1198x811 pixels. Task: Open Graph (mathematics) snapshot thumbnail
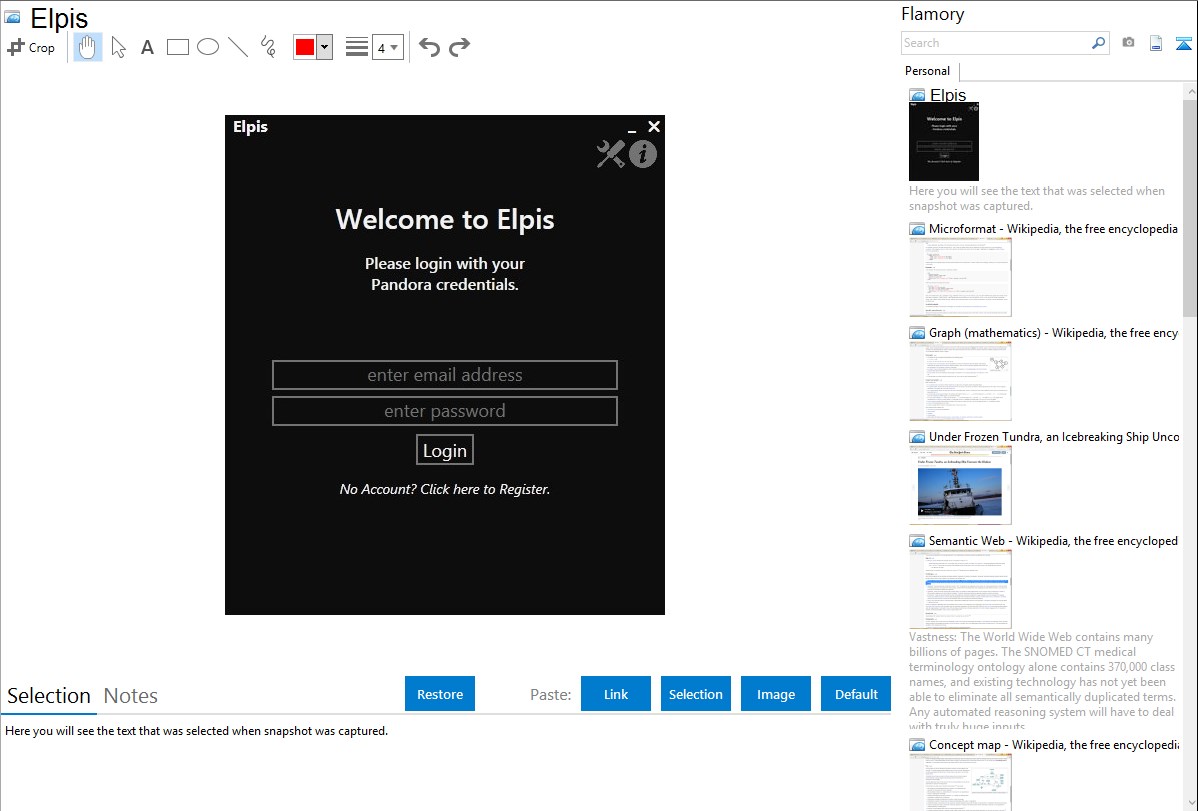click(x=960, y=381)
